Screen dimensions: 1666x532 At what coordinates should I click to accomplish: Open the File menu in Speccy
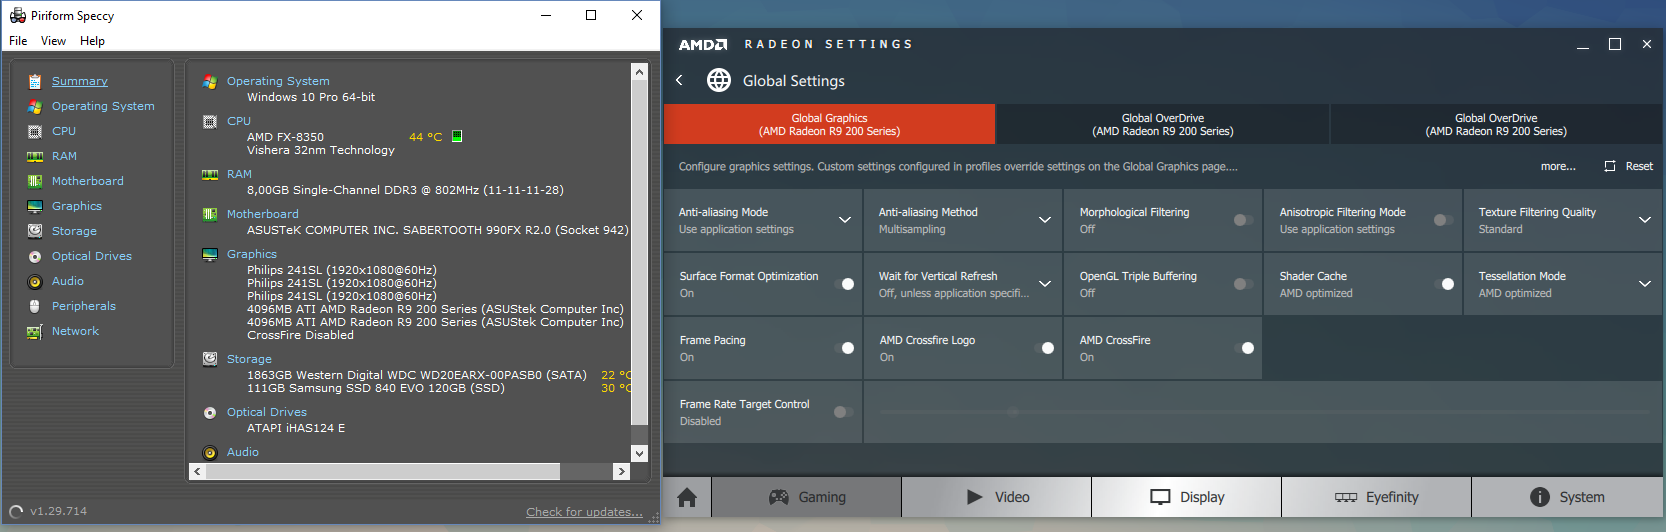[x=18, y=41]
